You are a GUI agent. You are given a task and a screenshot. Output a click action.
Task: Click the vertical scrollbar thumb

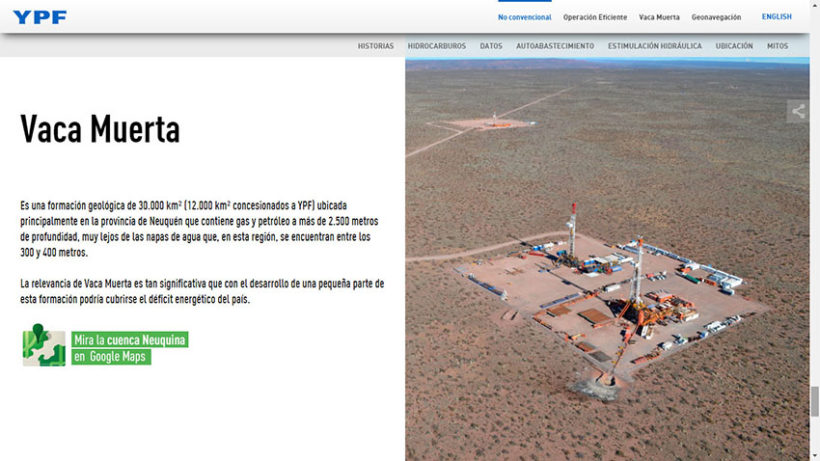(814, 402)
